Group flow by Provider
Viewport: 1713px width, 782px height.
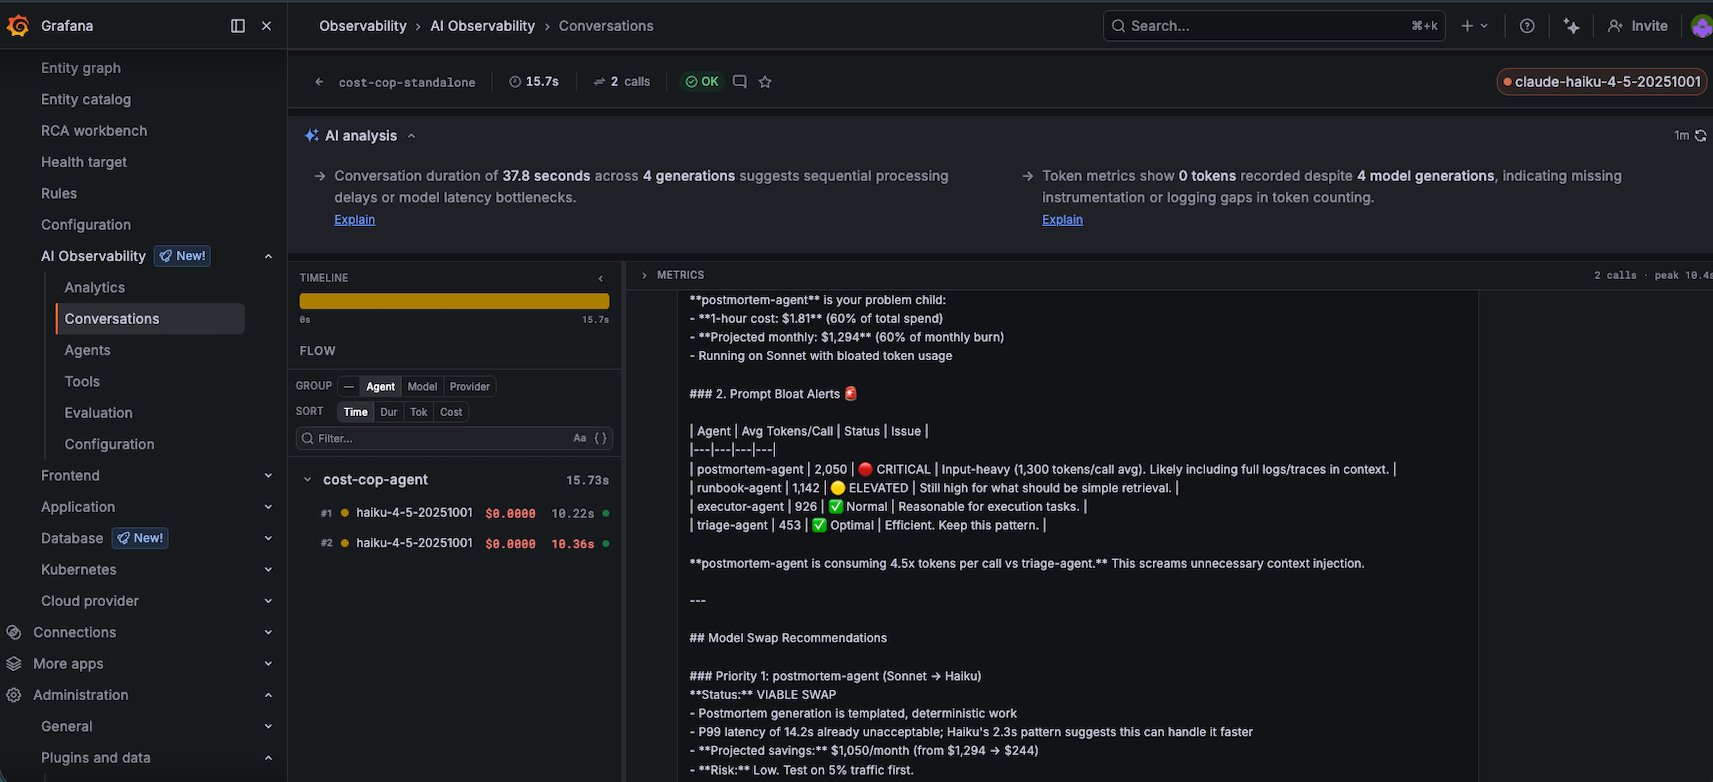pos(470,387)
